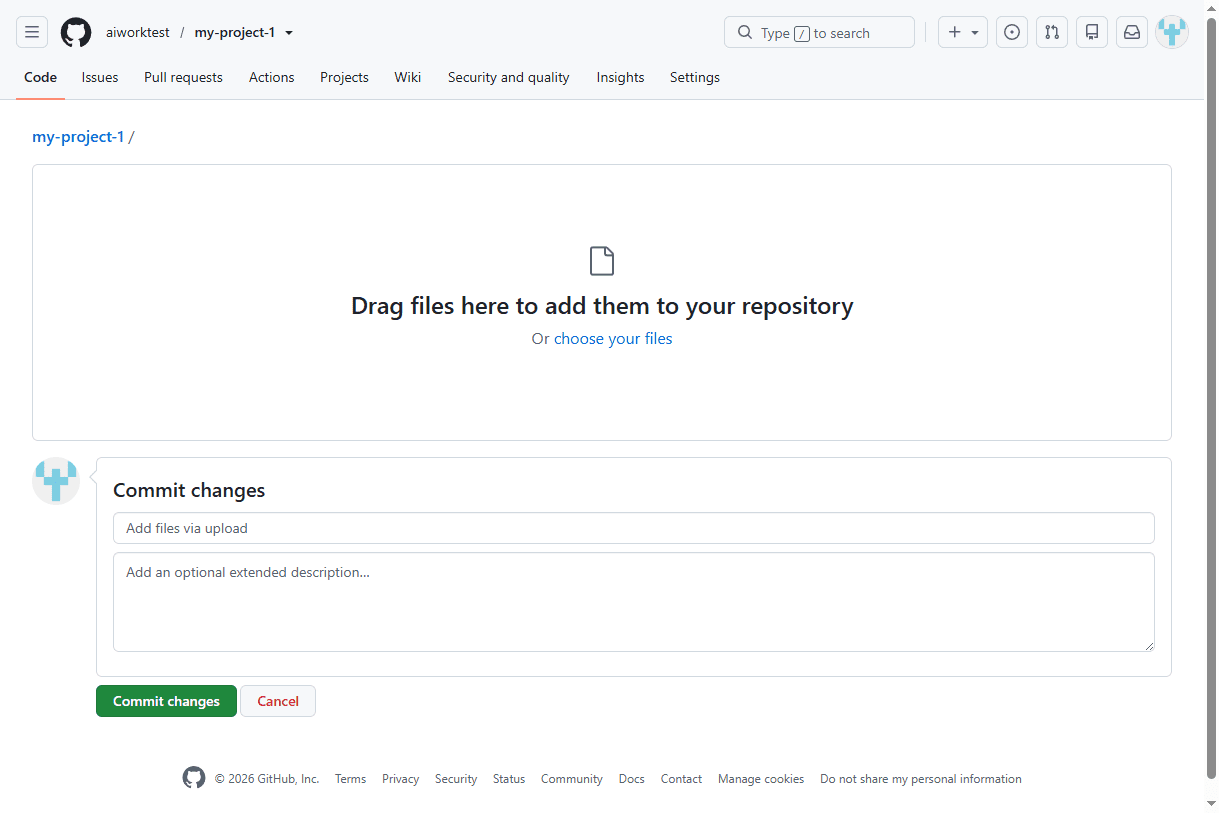Viewport: 1219px width, 813px height.
Task: Click the choose your files link
Action: click(613, 339)
